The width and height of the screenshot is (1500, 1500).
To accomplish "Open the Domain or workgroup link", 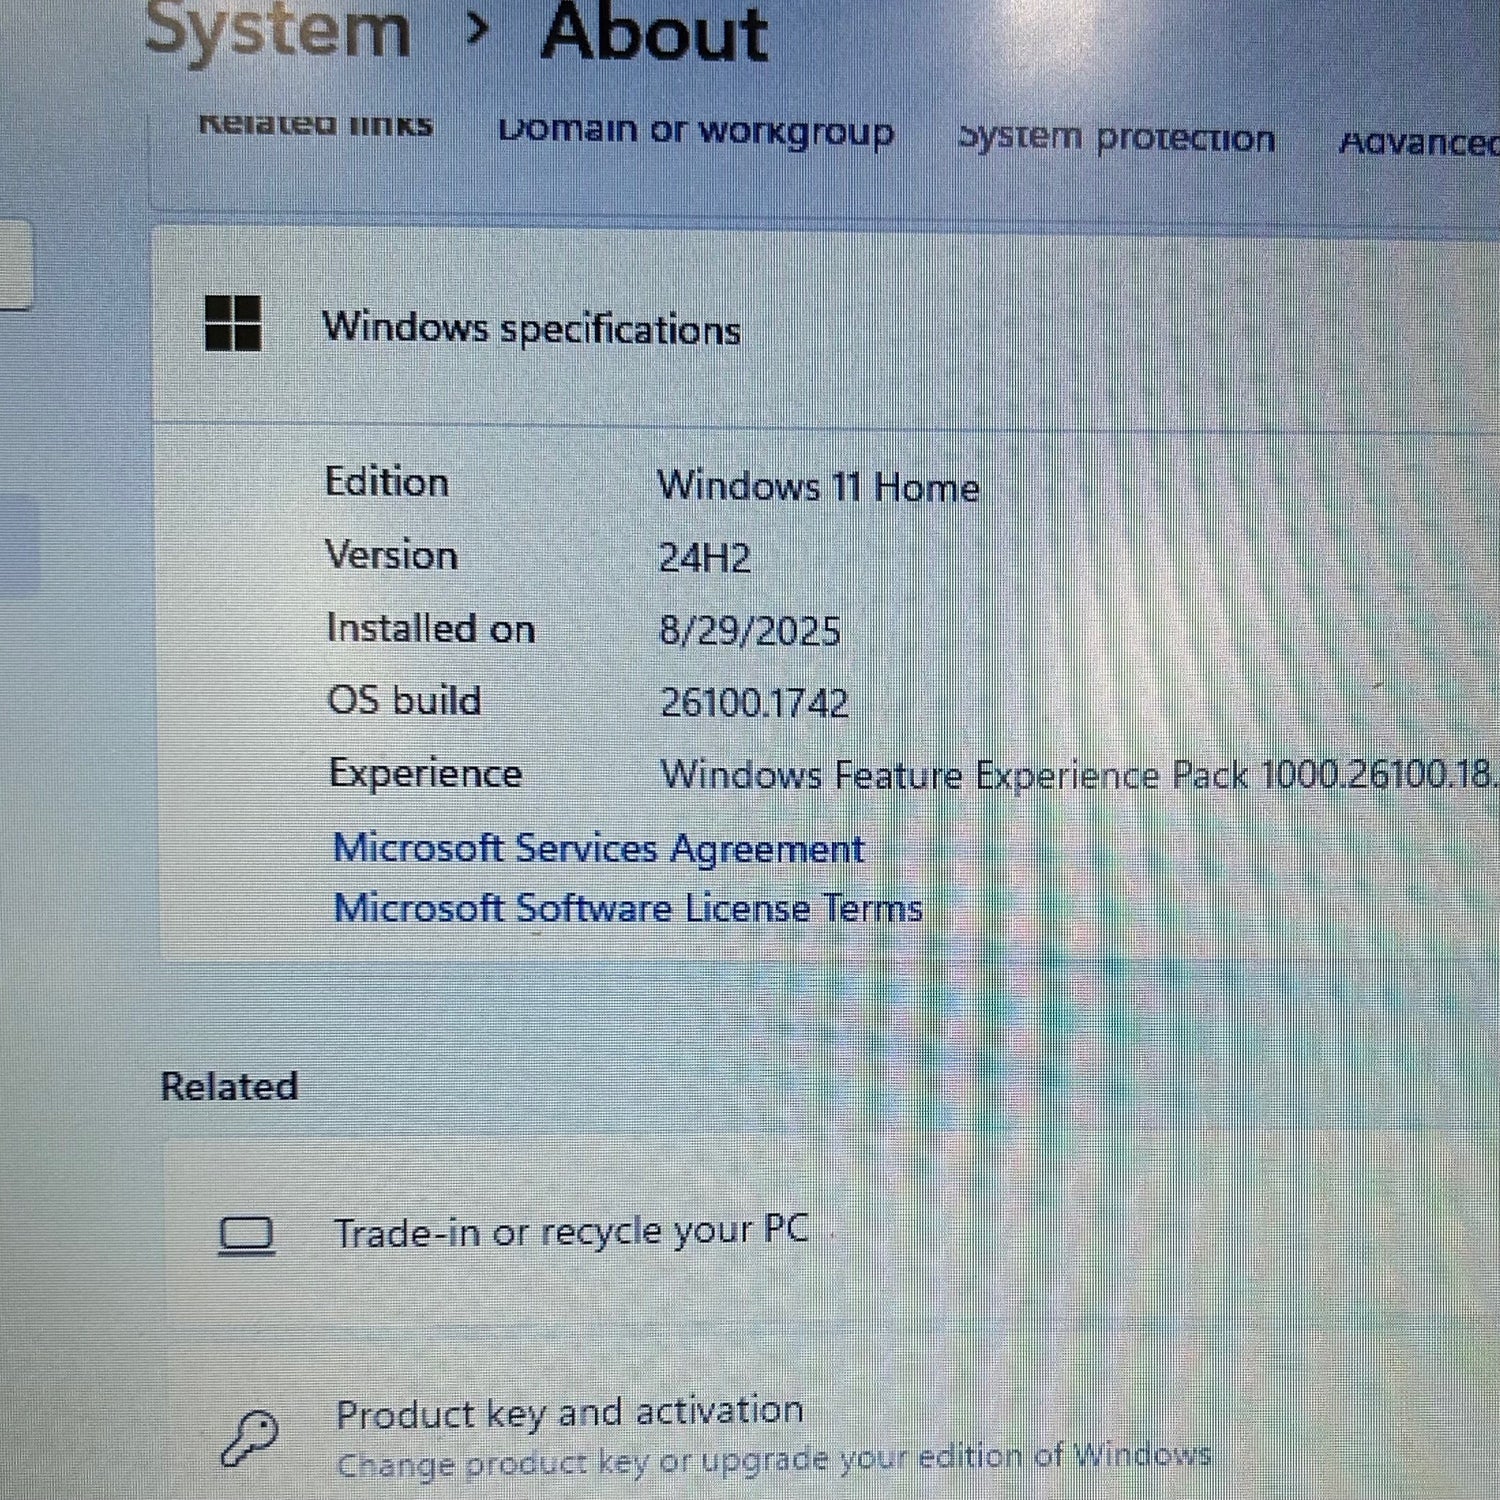I will coord(696,131).
